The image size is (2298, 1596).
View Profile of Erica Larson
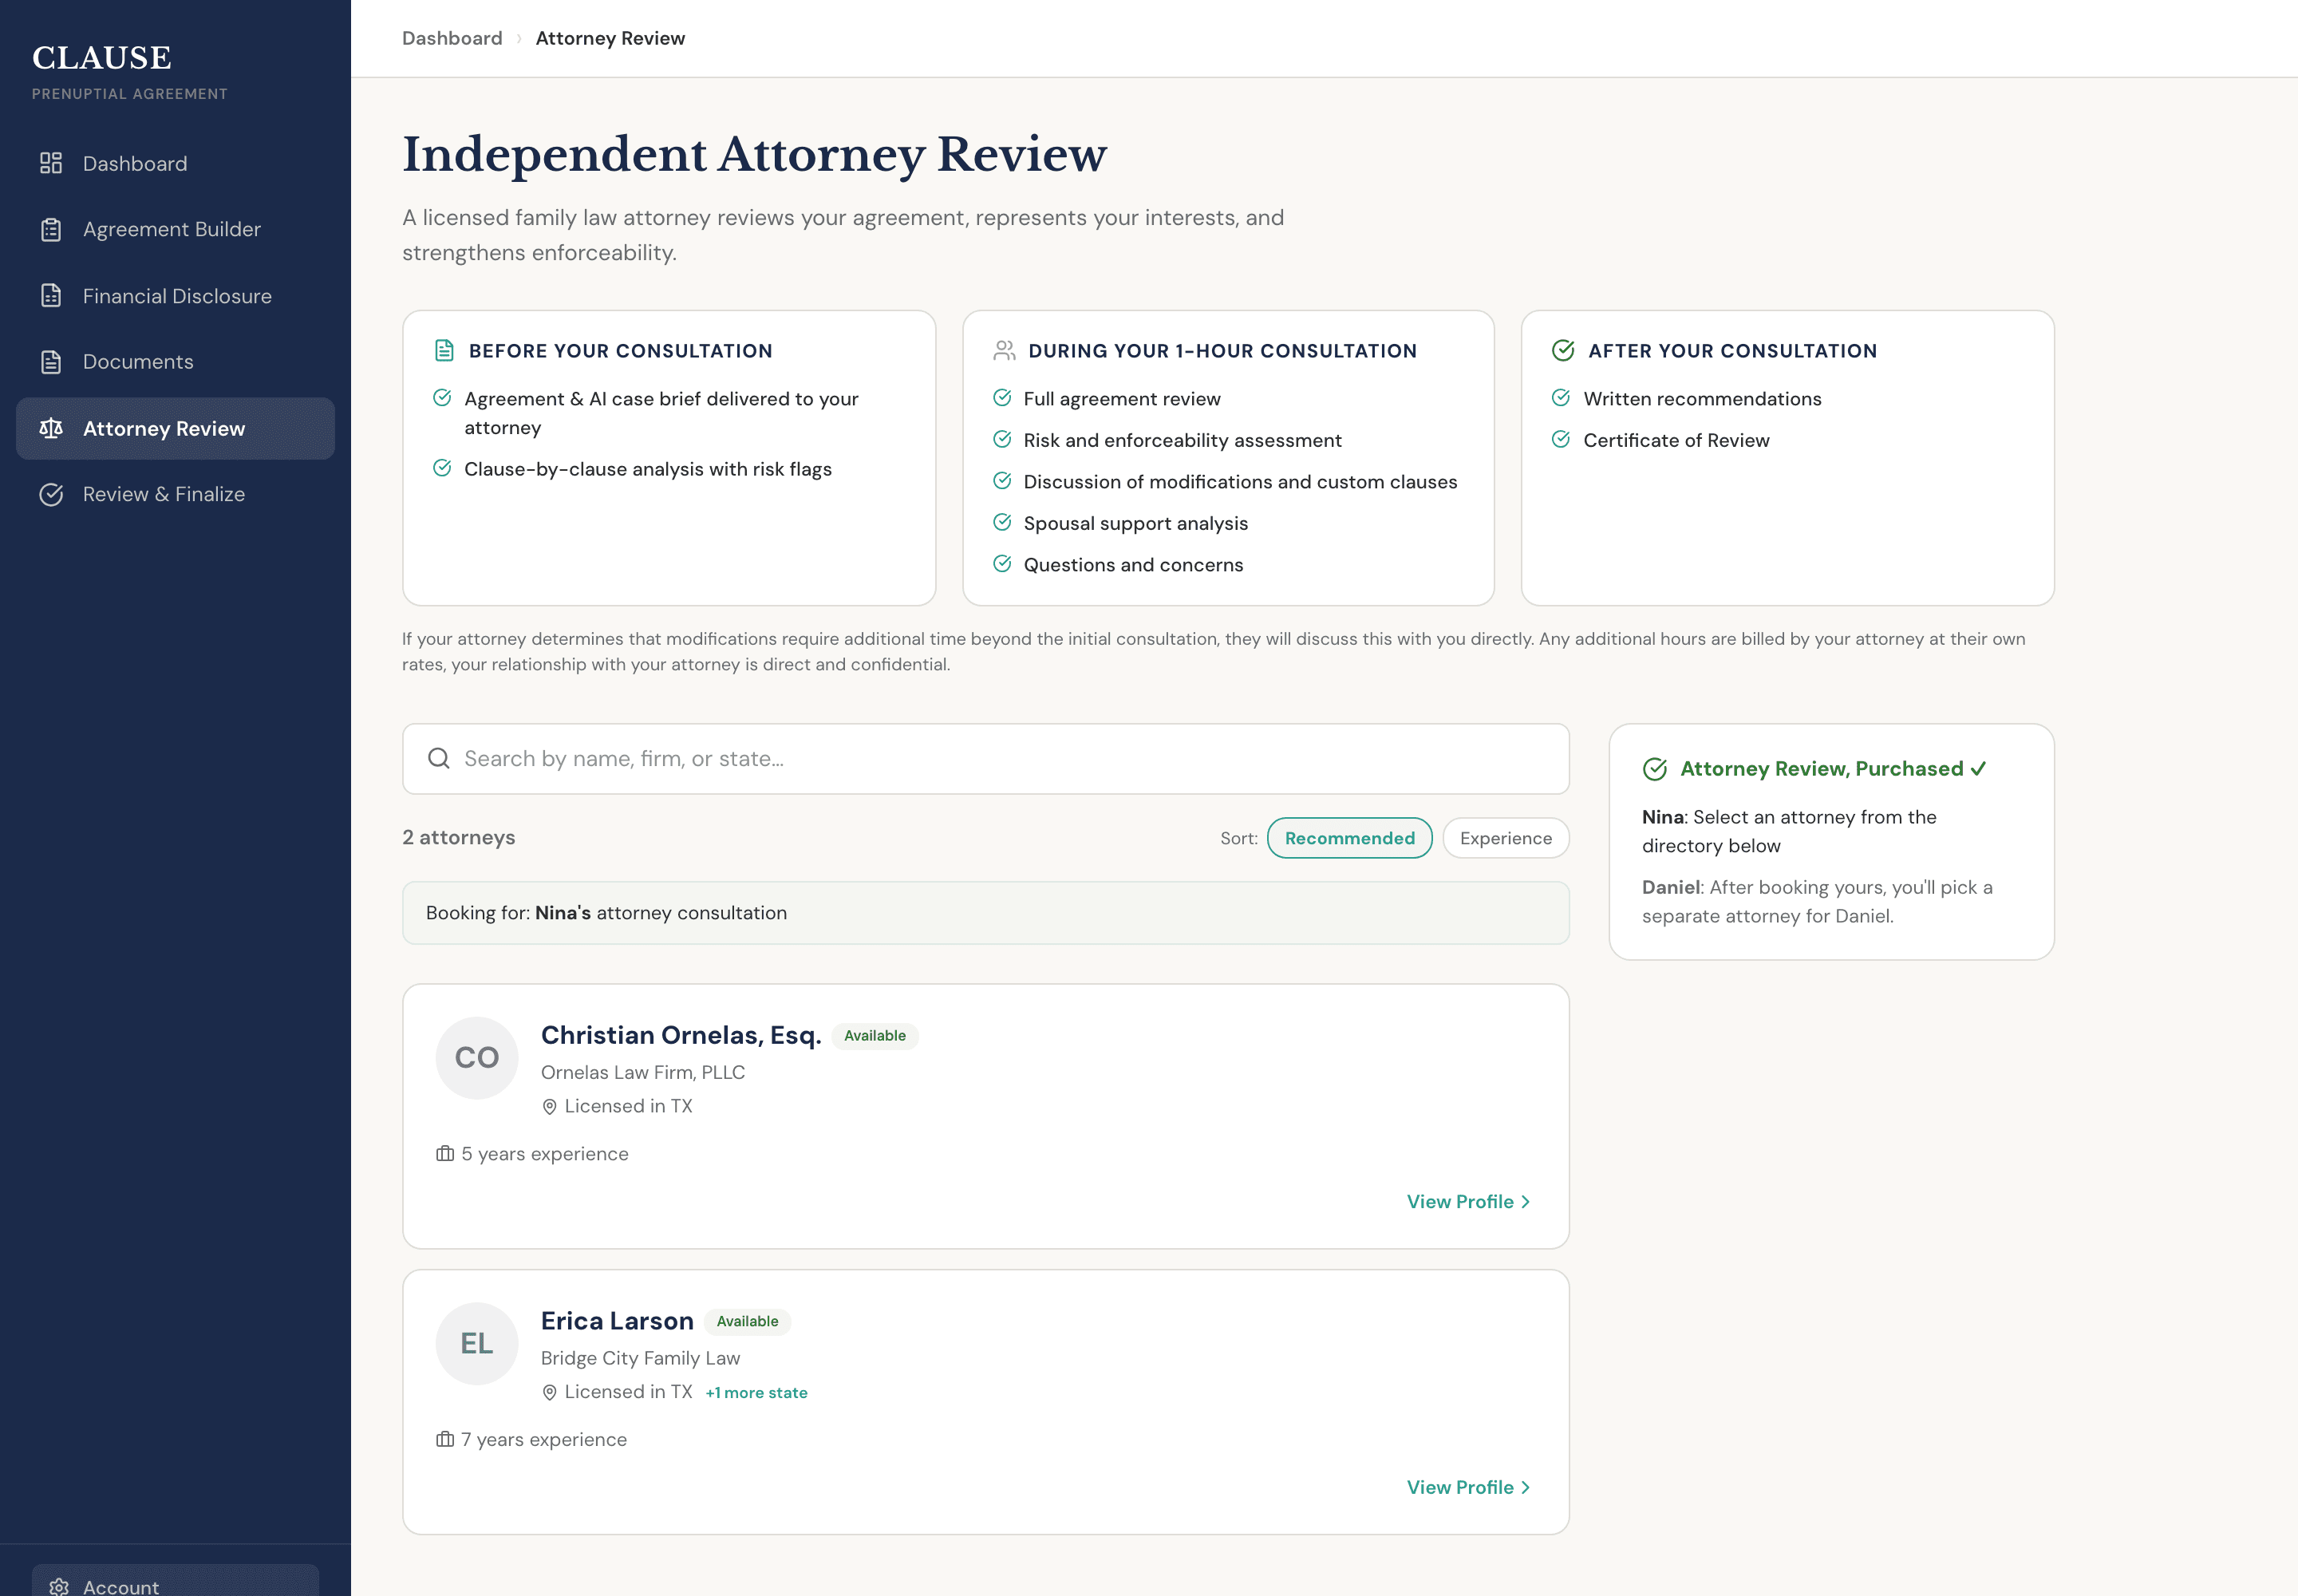1468,1487
